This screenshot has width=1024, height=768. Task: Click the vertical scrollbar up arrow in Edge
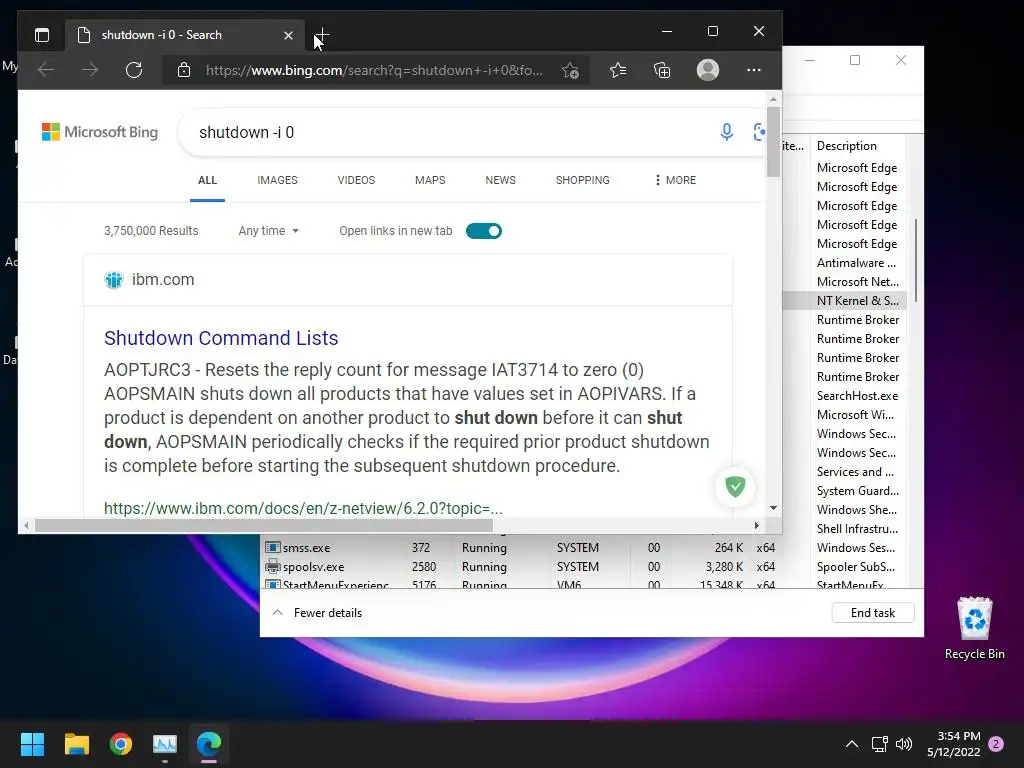[x=773, y=99]
